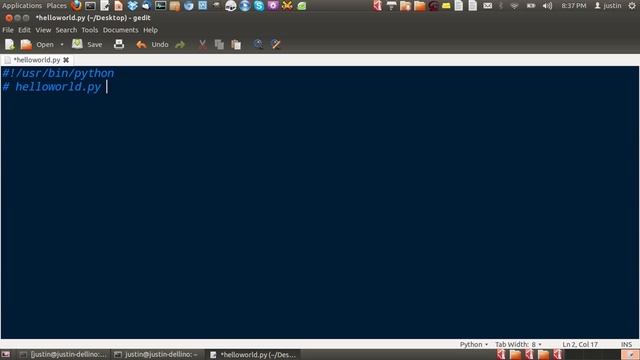Click the shebang line #!/usr/bin/python
Image resolution: width=640 pixels, height=360 pixels.
(58, 73)
